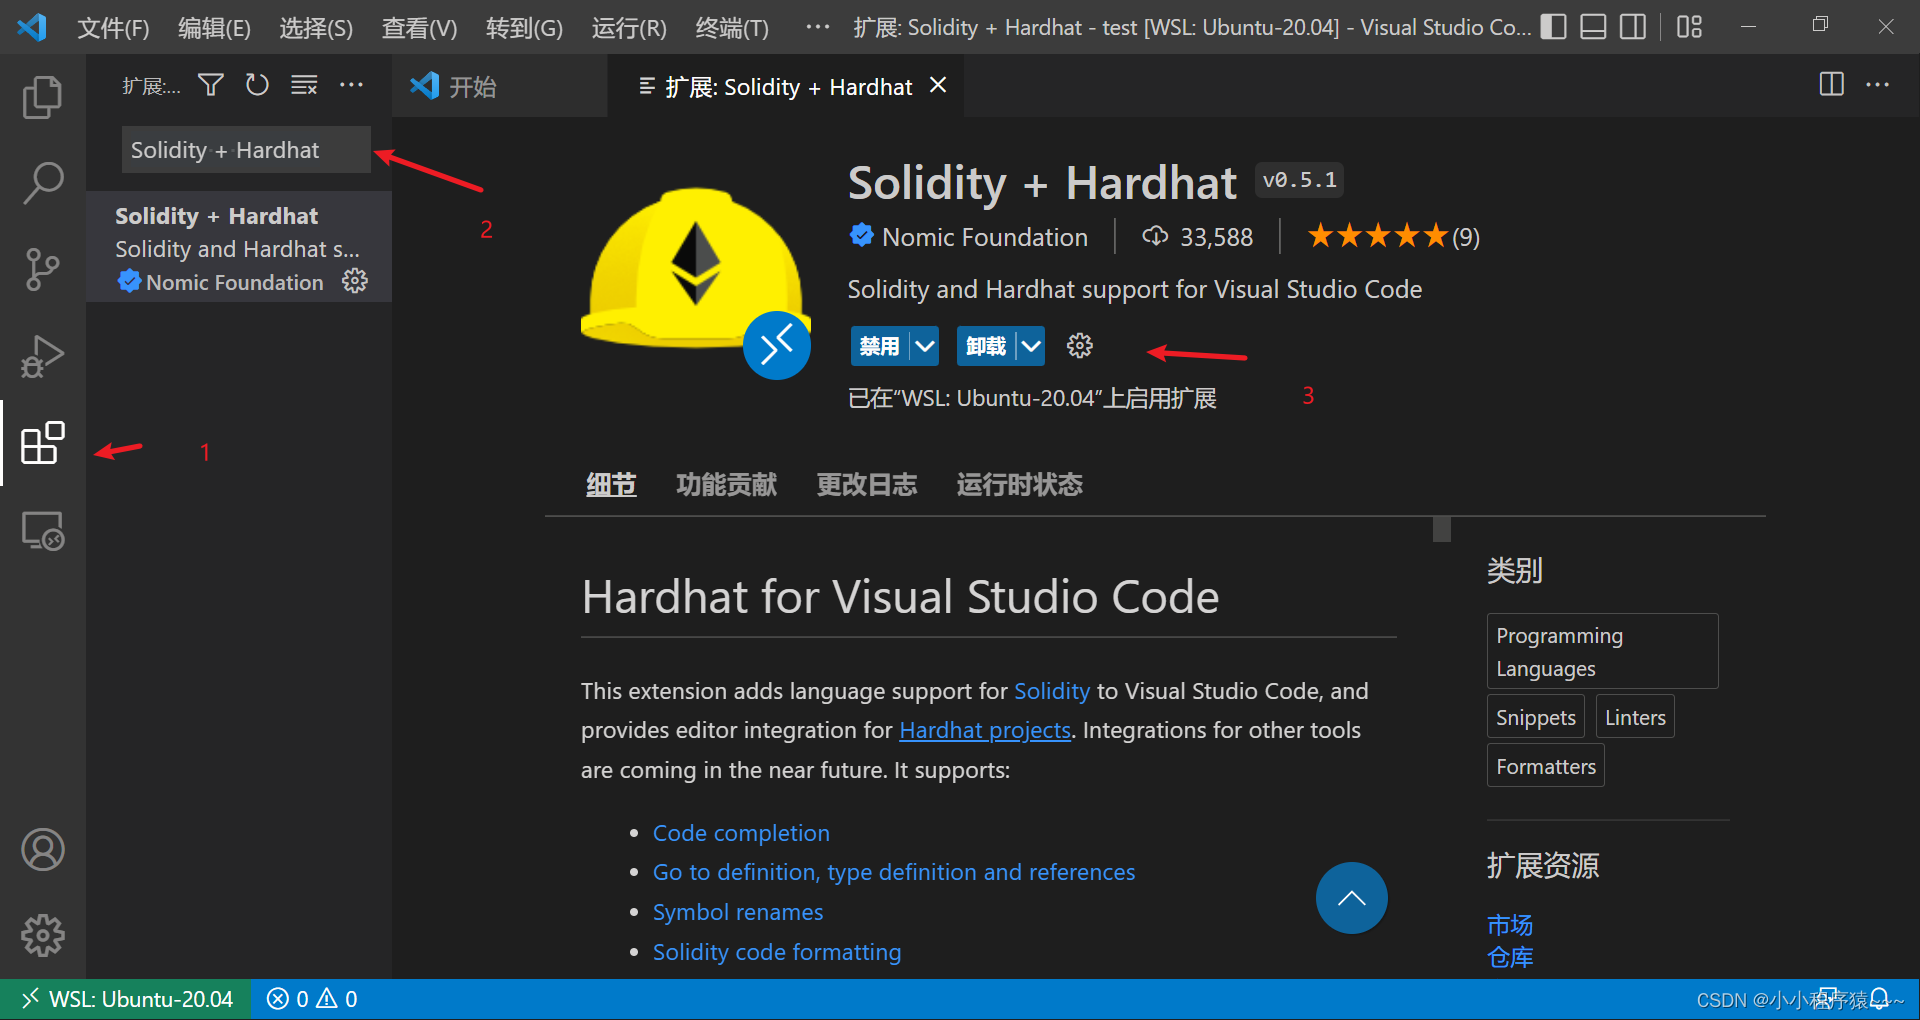1920x1020 pixels.
Task: Click scroll to top round button
Action: point(1351,898)
